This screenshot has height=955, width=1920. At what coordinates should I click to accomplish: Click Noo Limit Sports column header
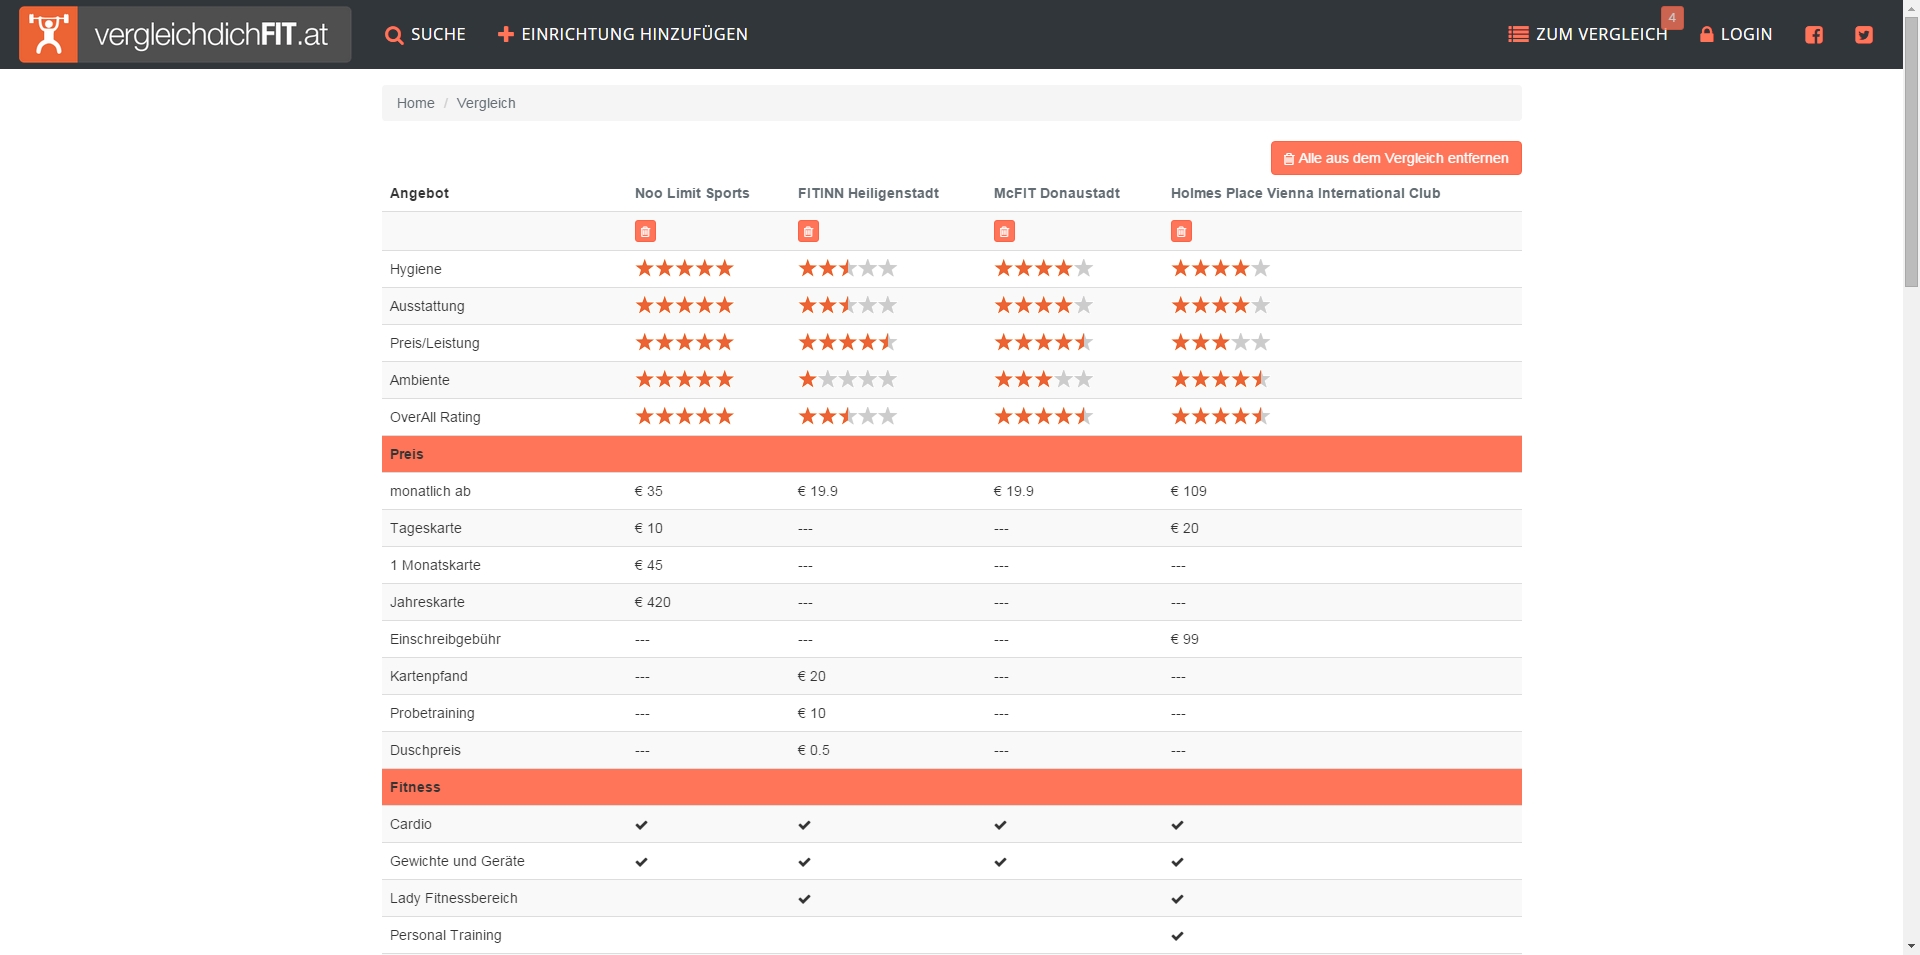[692, 193]
